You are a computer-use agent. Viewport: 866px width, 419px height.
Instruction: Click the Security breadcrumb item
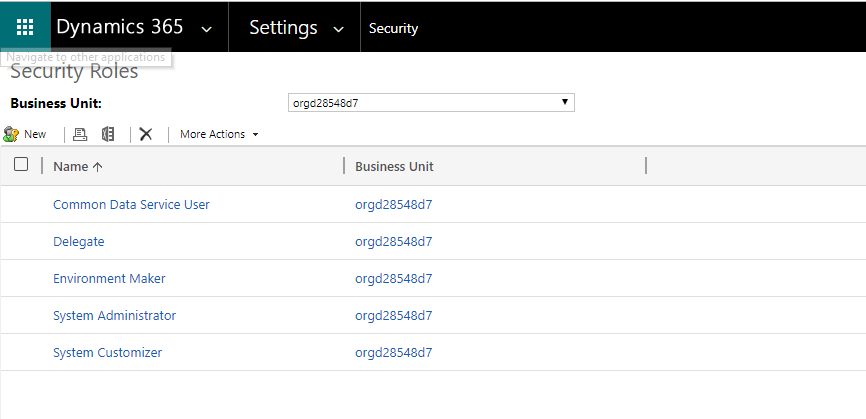click(x=393, y=29)
